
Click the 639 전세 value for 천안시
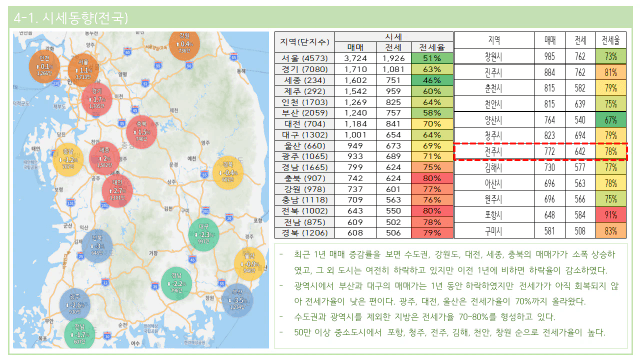pyautogui.click(x=580, y=104)
